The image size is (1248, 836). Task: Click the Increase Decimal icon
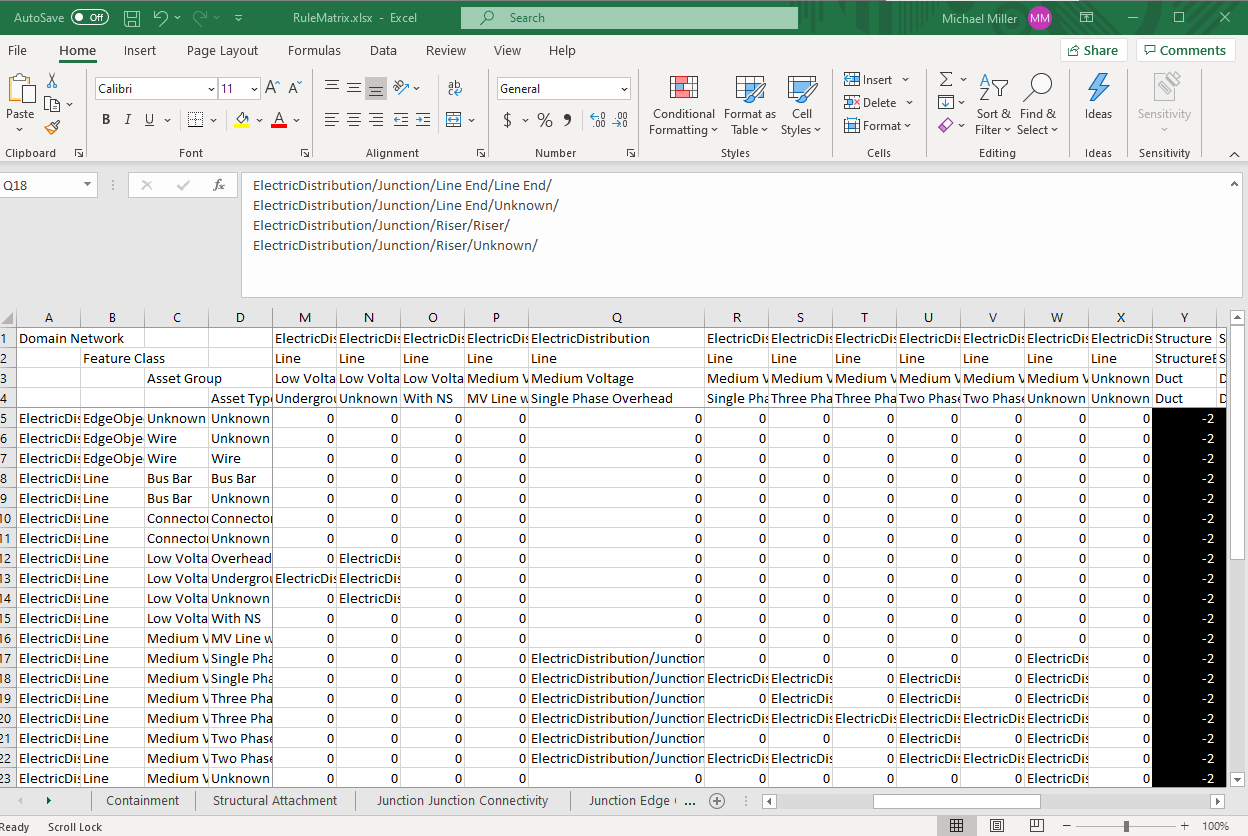tap(600, 120)
